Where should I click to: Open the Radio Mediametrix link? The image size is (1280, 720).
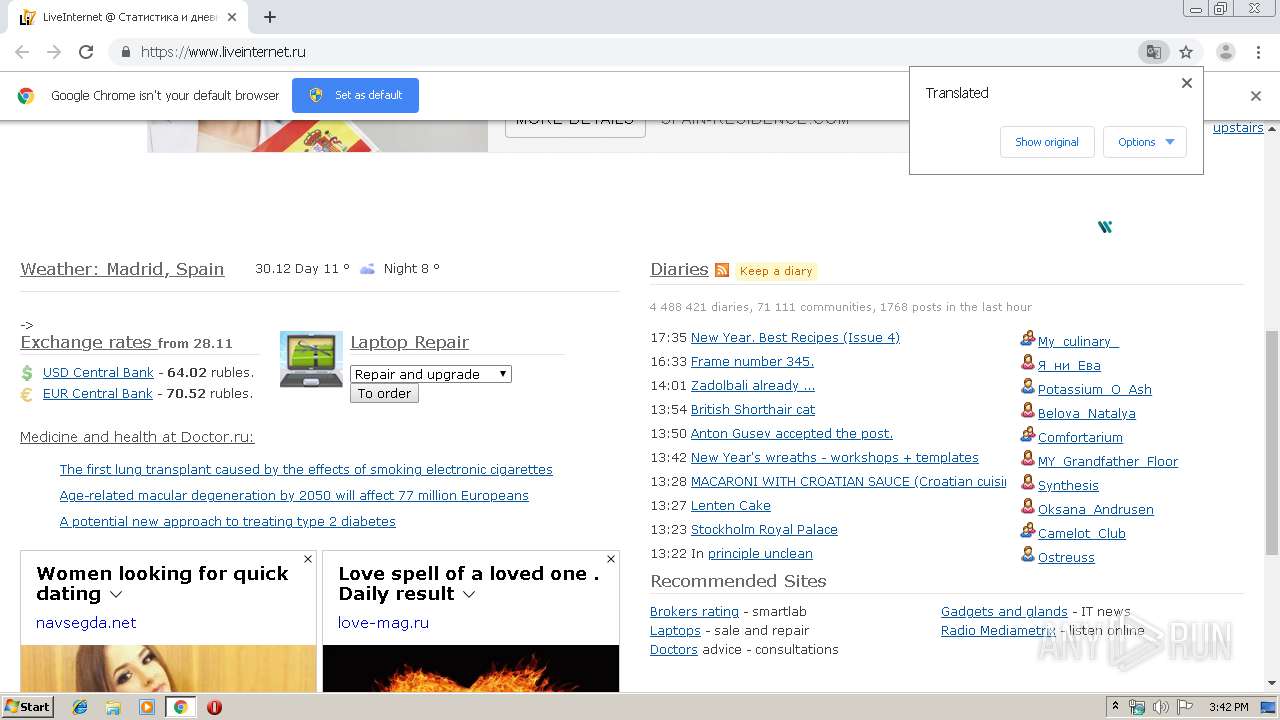(x=998, y=631)
